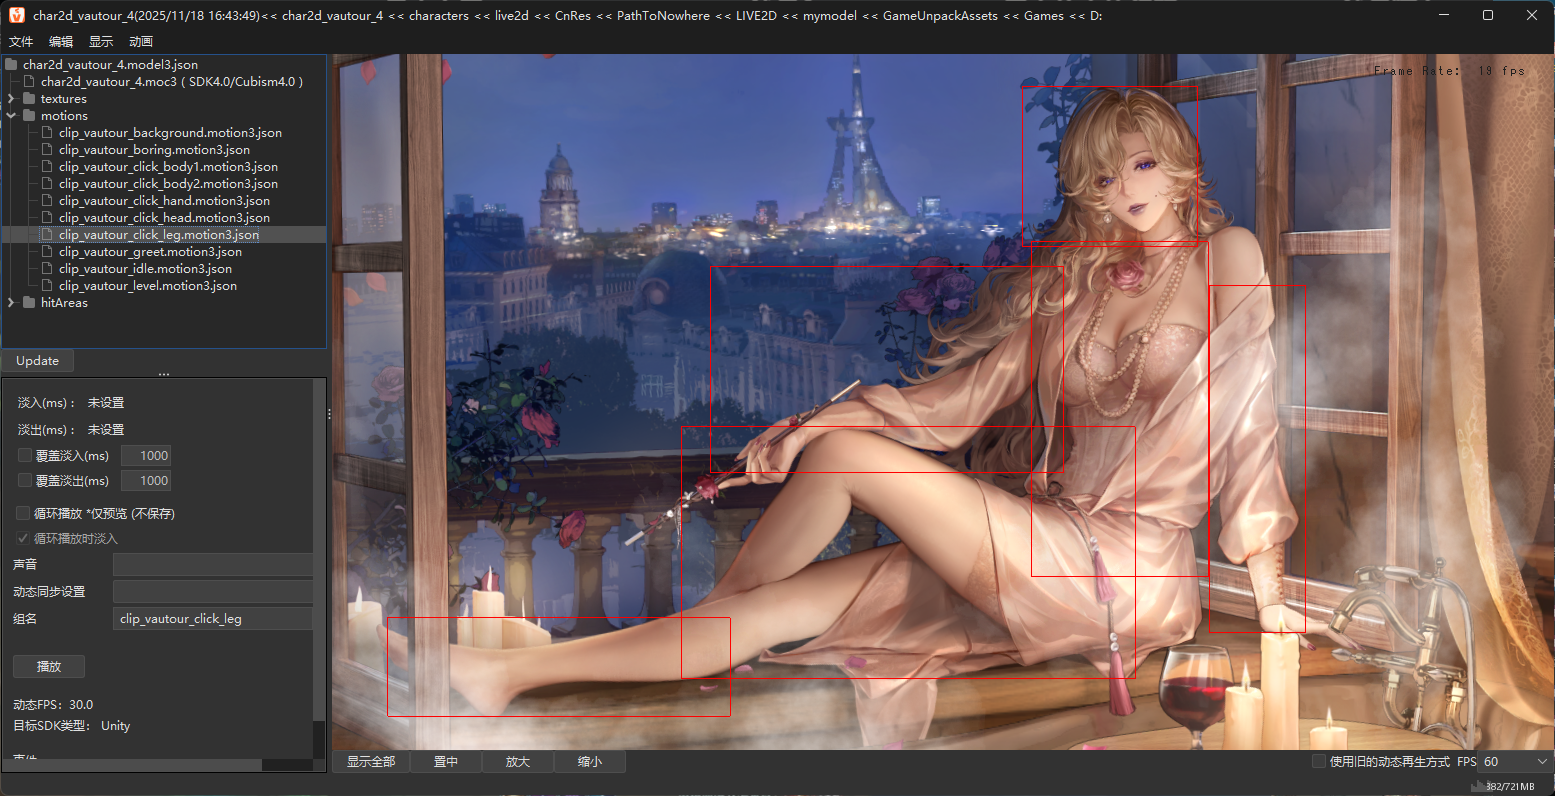Click the 覆盖淡出 1000 value field
The height and width of the screenshot is (796, 1555).
pyautogui.click(x=146, y=481)
